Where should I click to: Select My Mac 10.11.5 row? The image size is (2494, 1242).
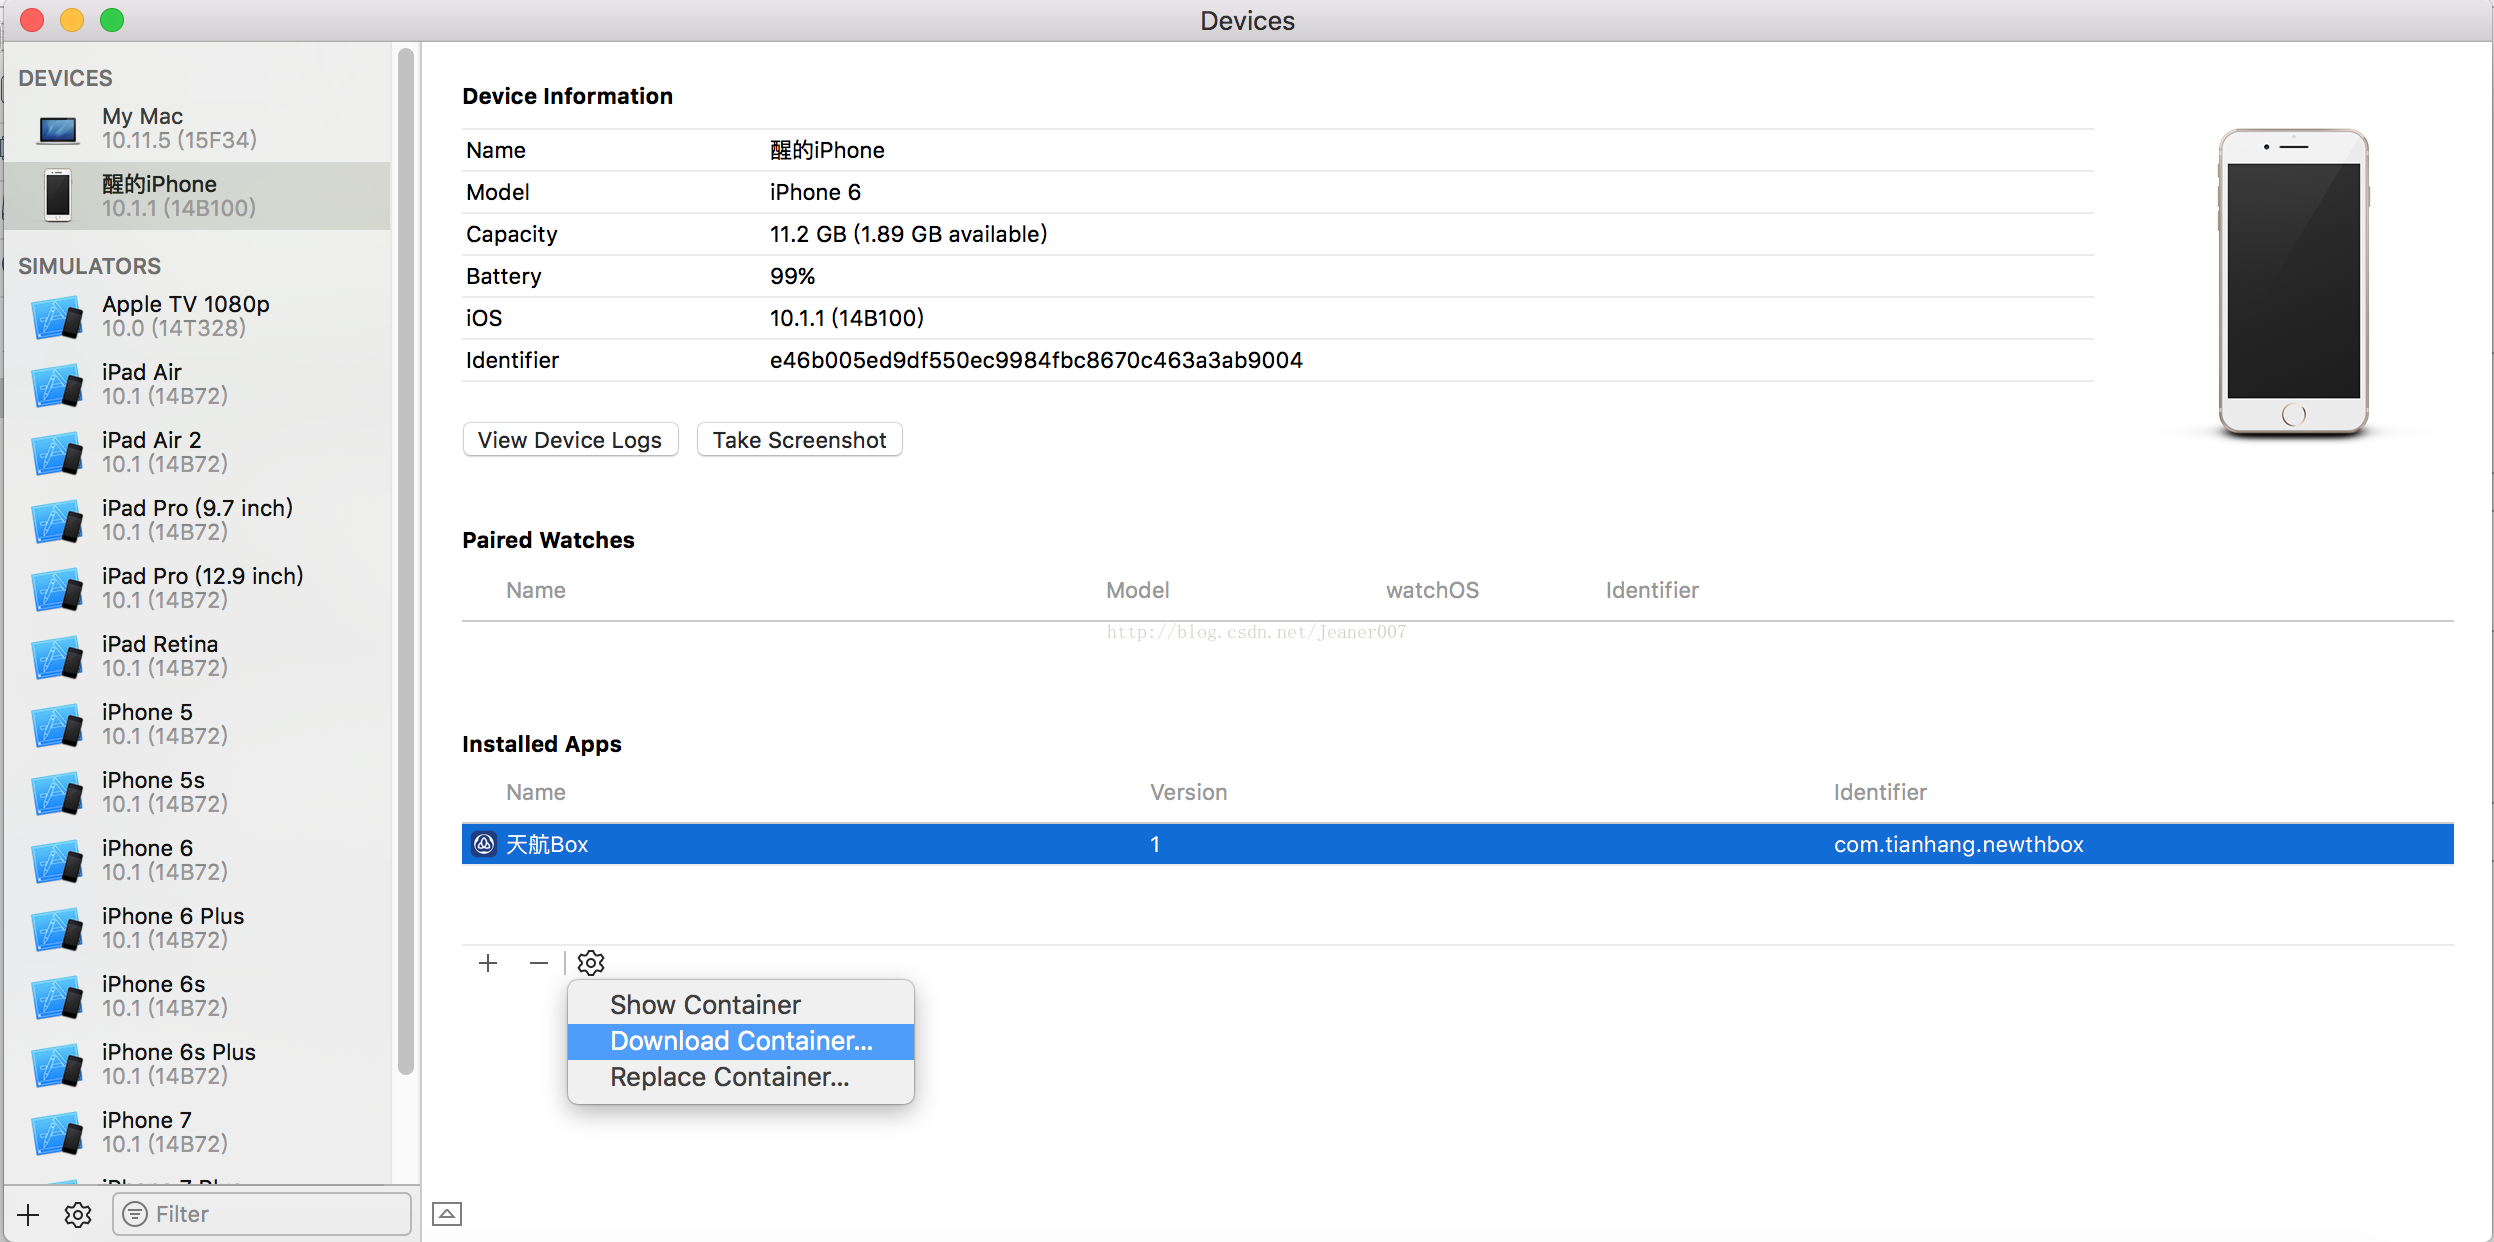click(197, 128)
